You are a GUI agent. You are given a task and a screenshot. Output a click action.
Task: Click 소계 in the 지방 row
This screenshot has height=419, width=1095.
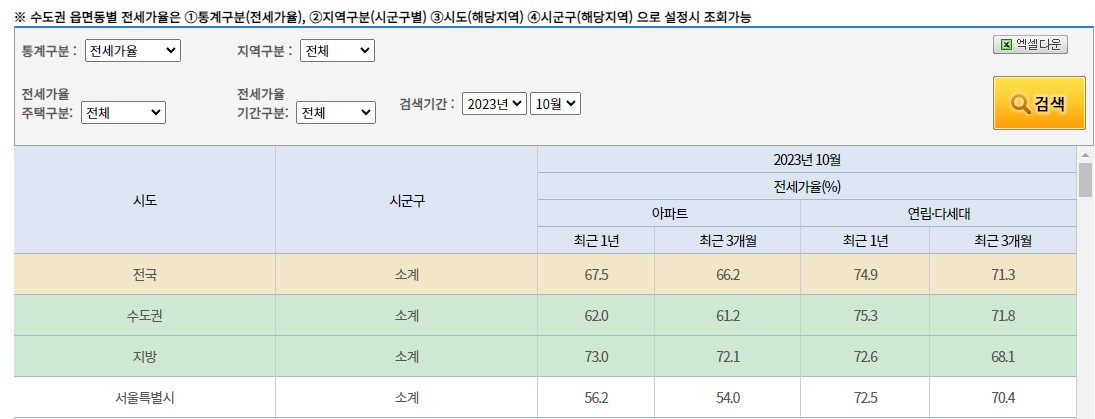coord(406,357)
